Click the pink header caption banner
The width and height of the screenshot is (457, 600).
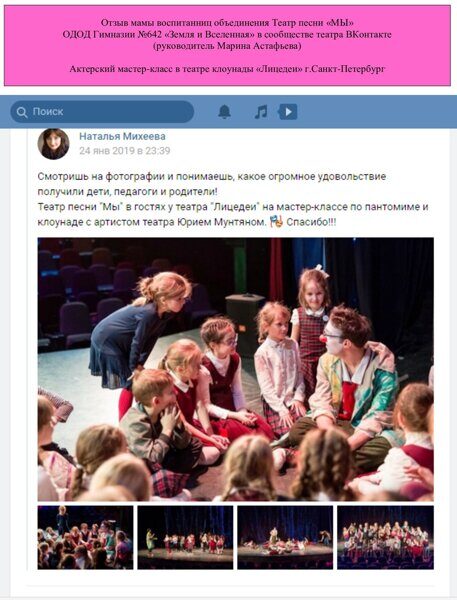click(x=227, y=46)
